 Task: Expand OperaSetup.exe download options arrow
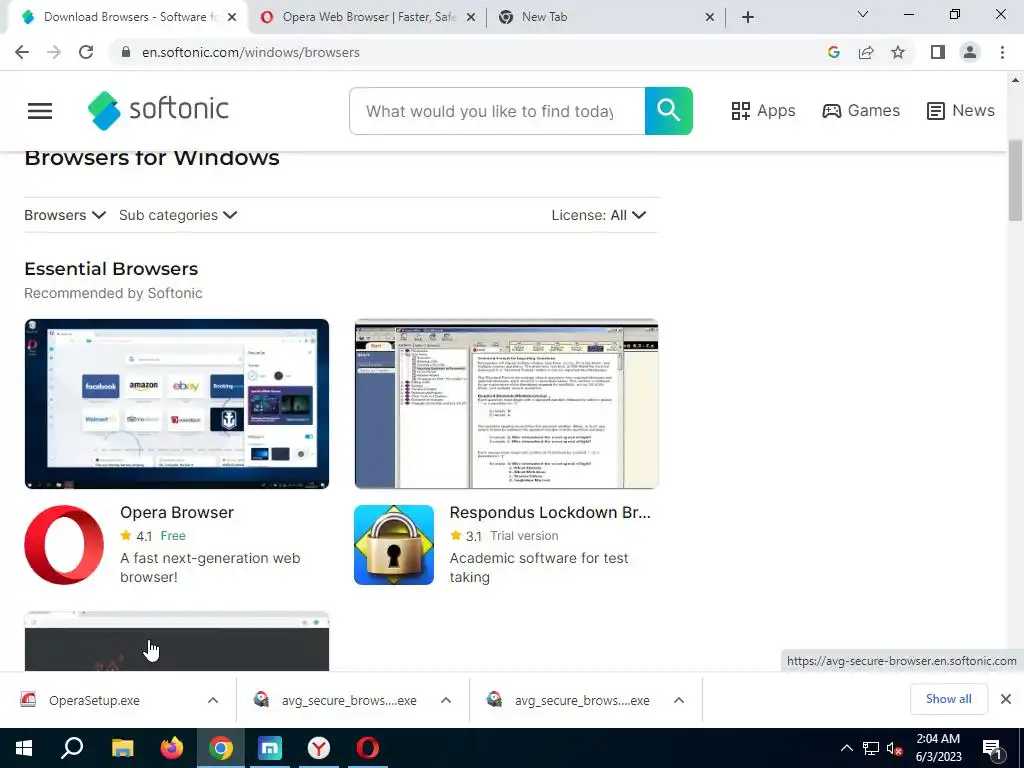pyautogui.click(x=213, y=700)
